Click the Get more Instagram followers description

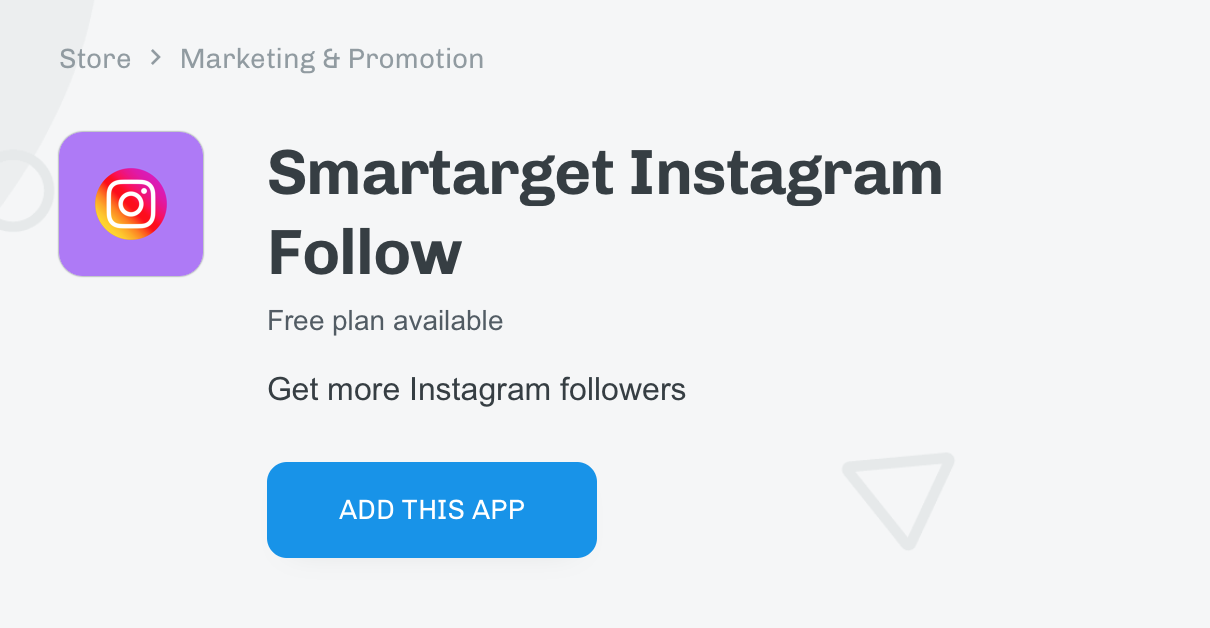pos(477,389)
